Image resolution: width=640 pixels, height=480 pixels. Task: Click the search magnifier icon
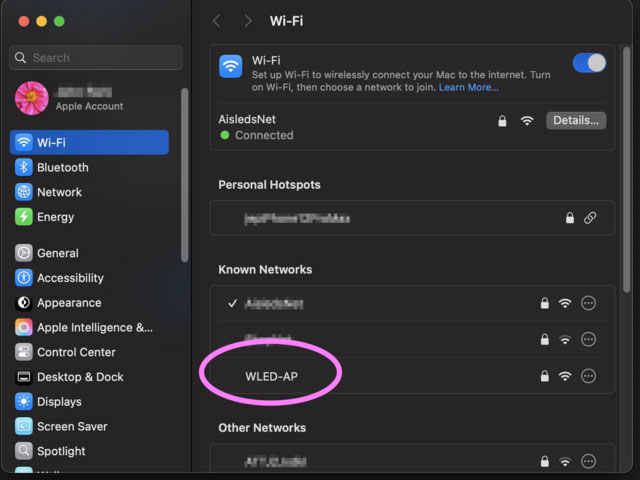point(20,58)
